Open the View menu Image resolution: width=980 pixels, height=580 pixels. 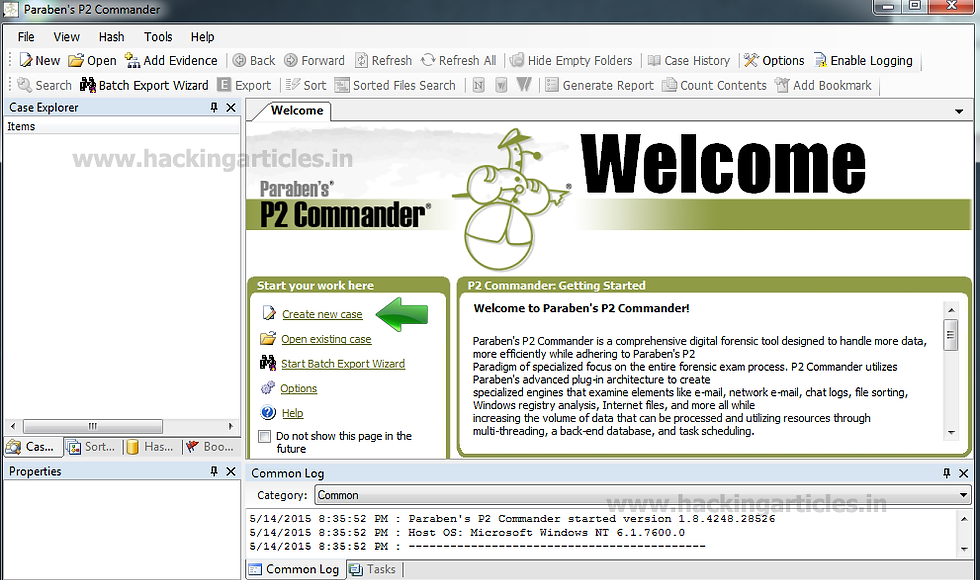[x=66, y=37]
